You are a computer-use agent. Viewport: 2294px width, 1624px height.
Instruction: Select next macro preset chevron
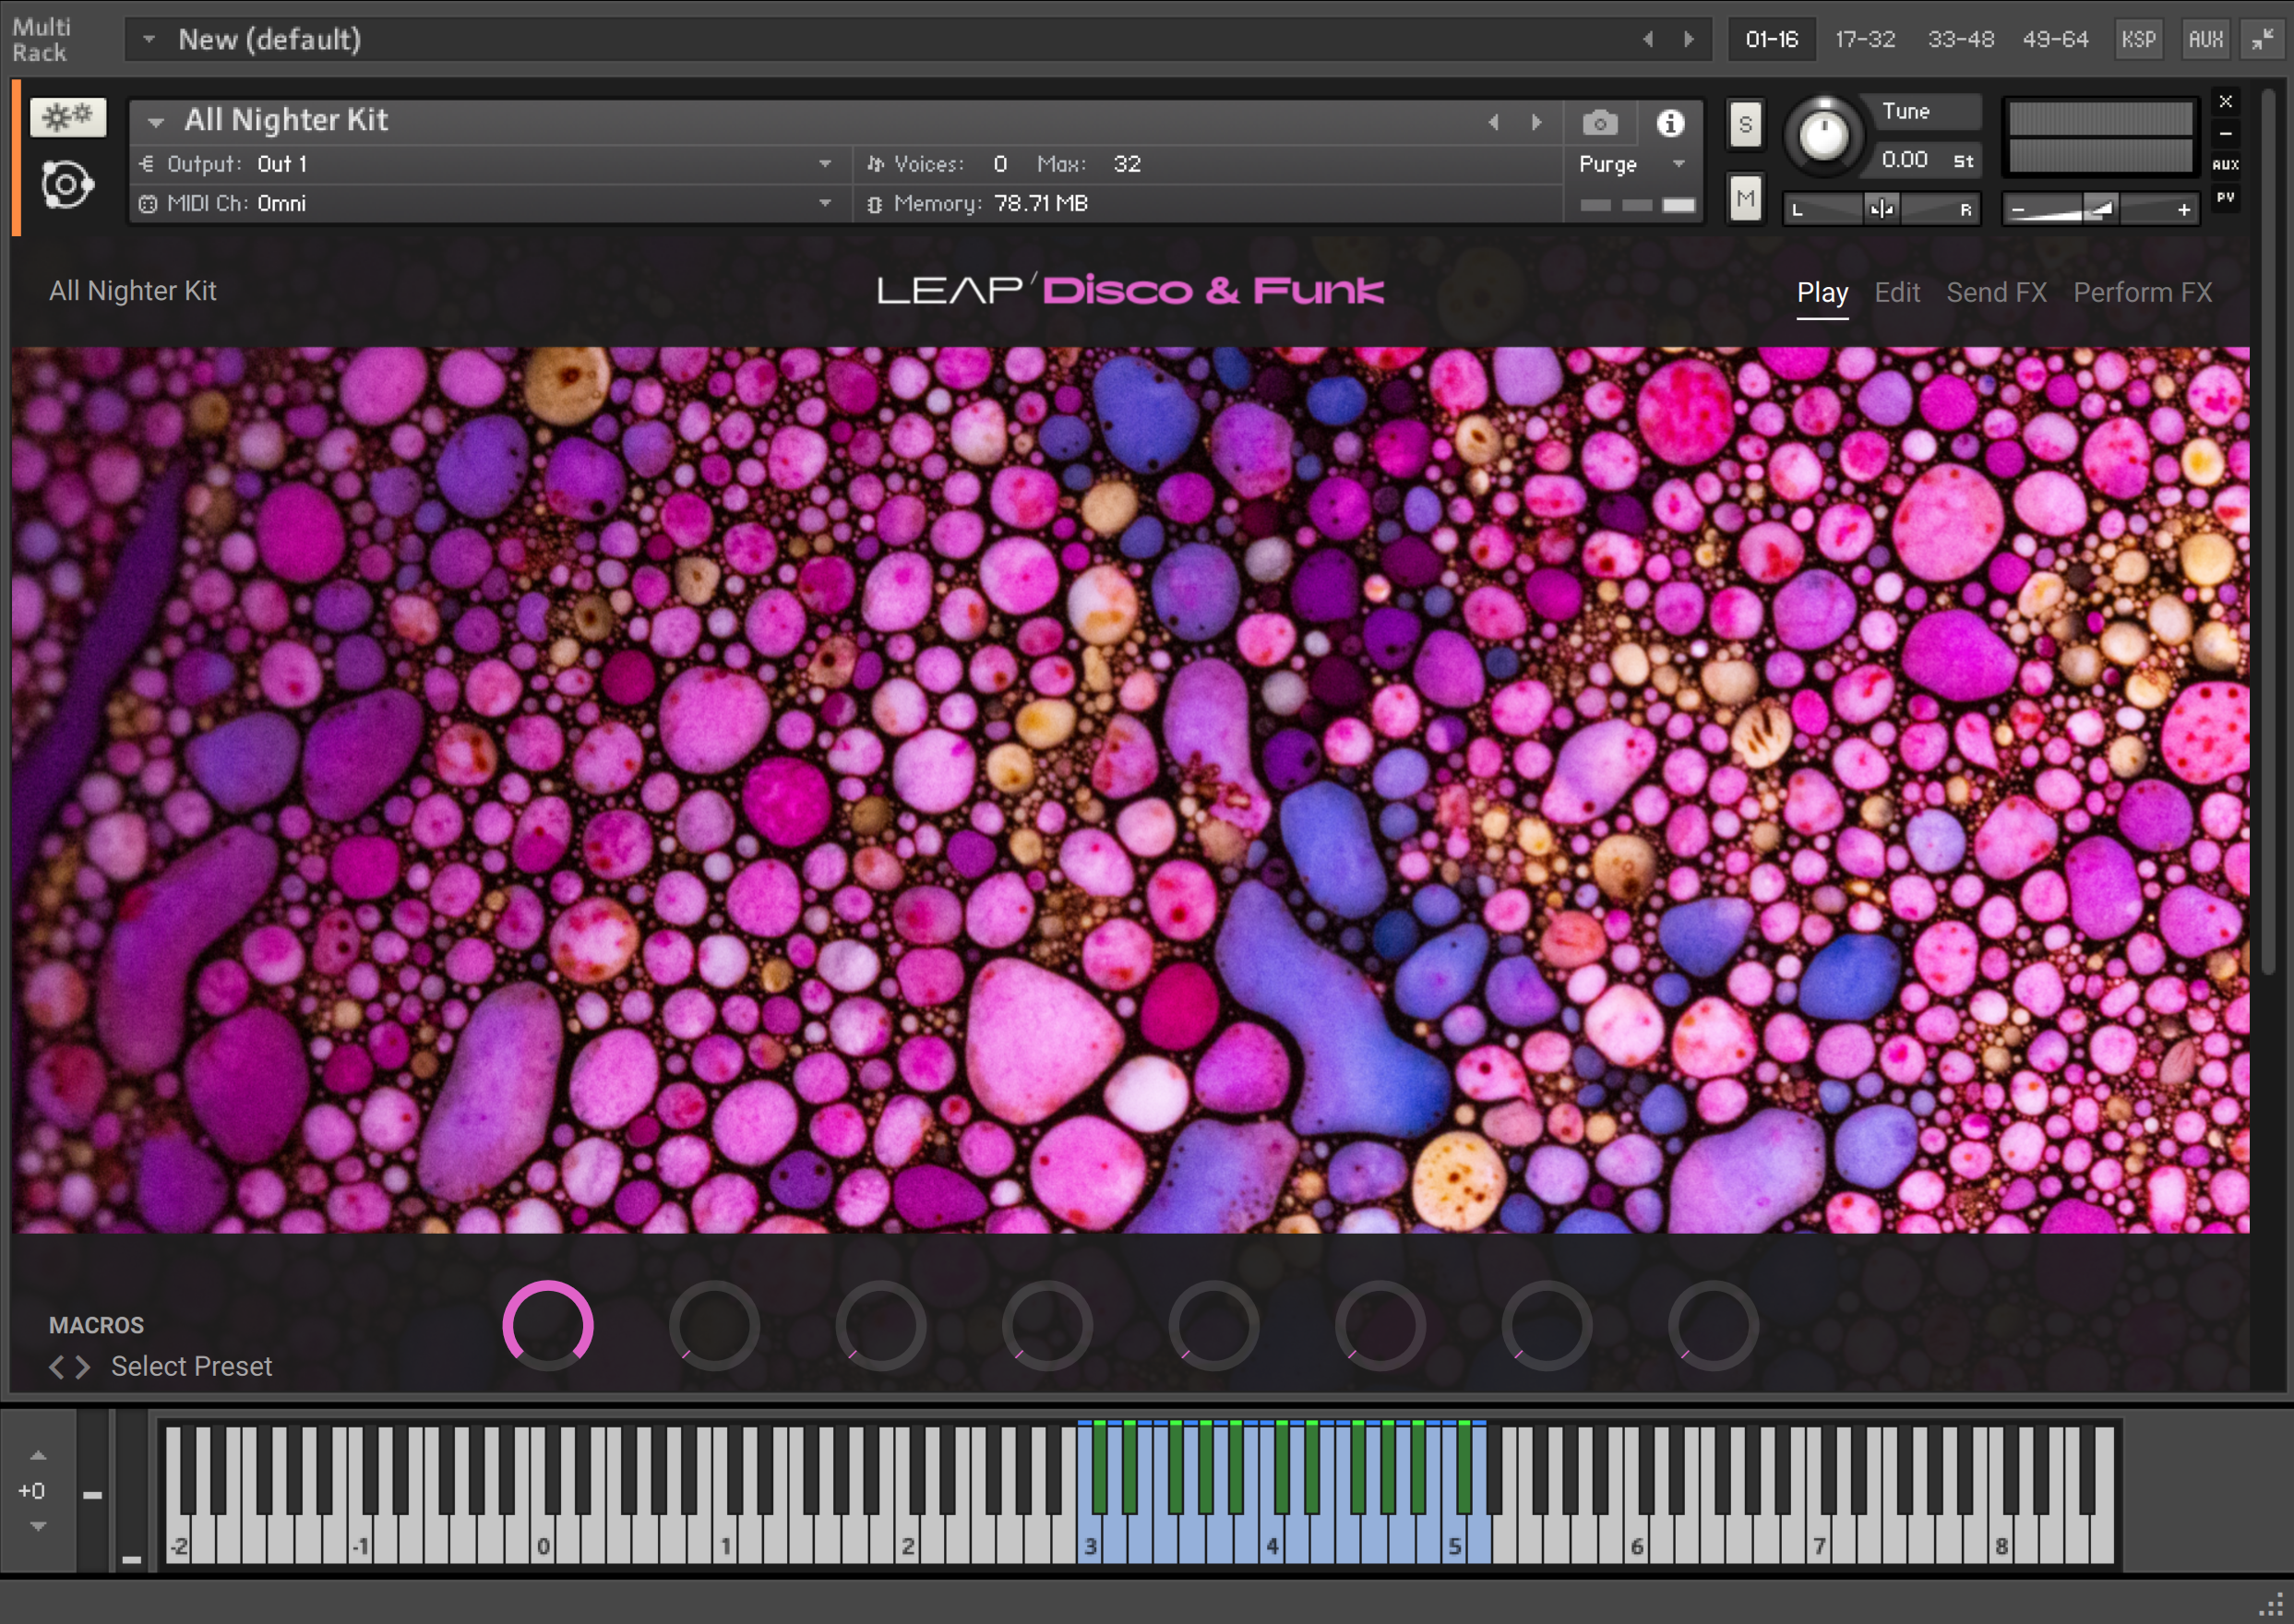(82, 1367)
